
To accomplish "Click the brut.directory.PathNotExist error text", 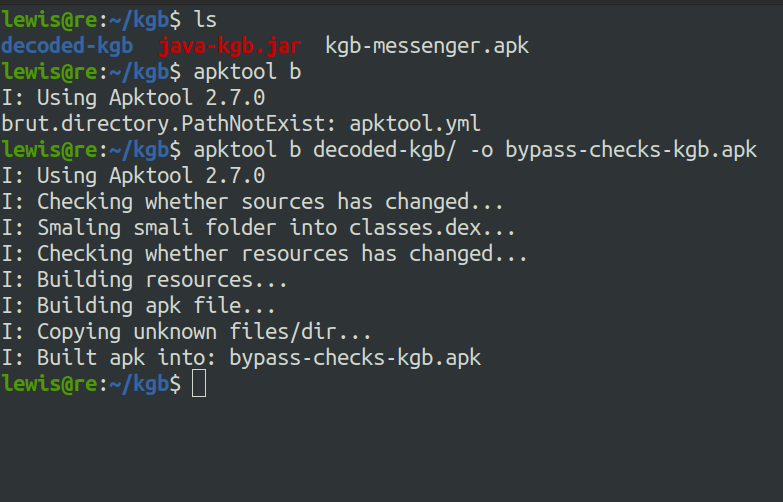I will point(170,123).
